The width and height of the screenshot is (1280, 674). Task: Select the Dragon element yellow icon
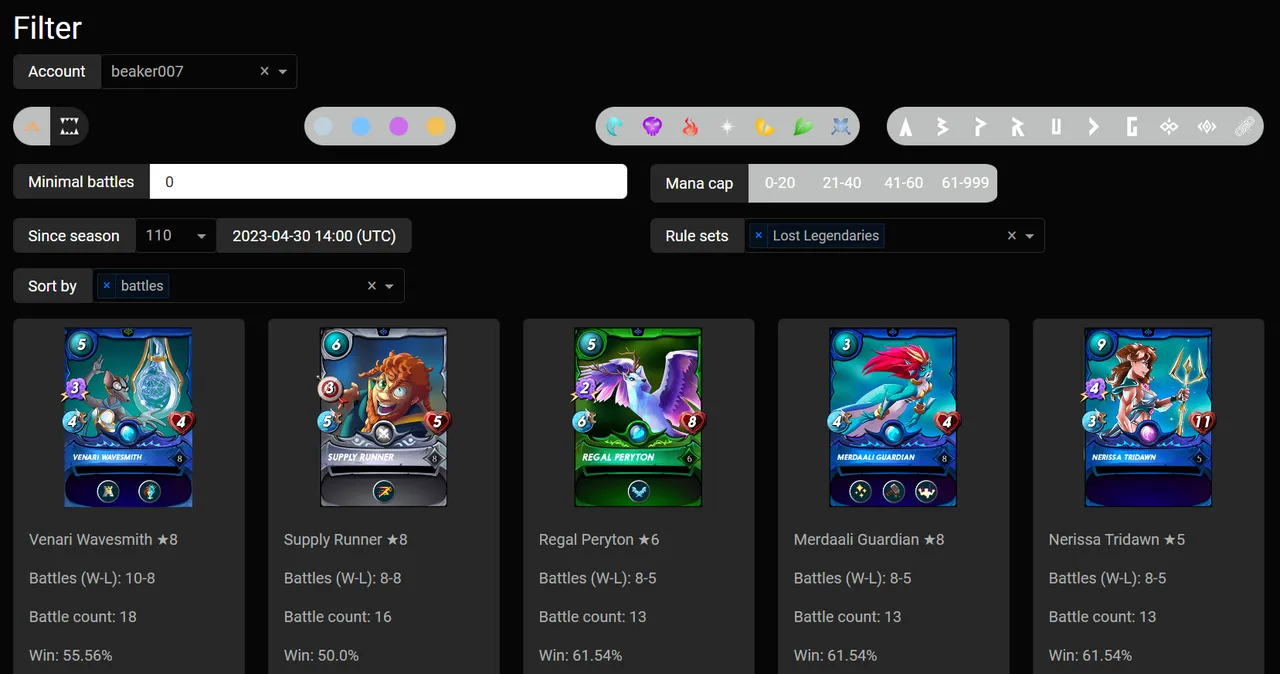click(765, 127)
